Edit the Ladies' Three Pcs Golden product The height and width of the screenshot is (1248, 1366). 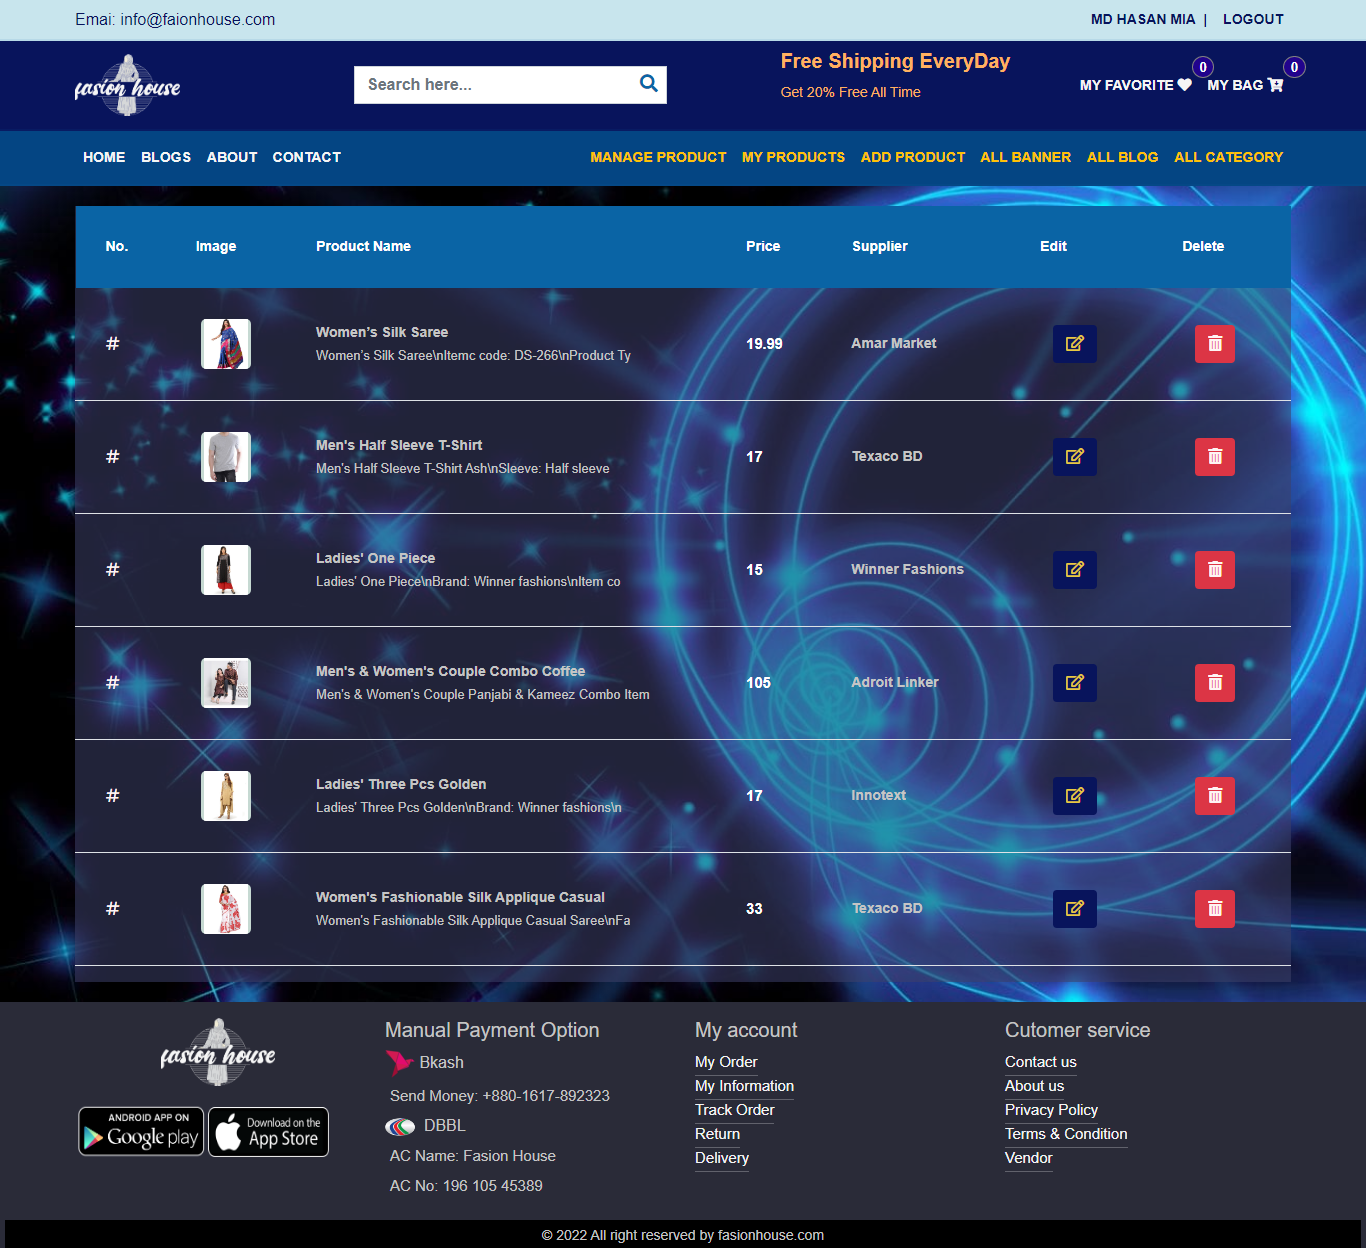(1074, 796)
